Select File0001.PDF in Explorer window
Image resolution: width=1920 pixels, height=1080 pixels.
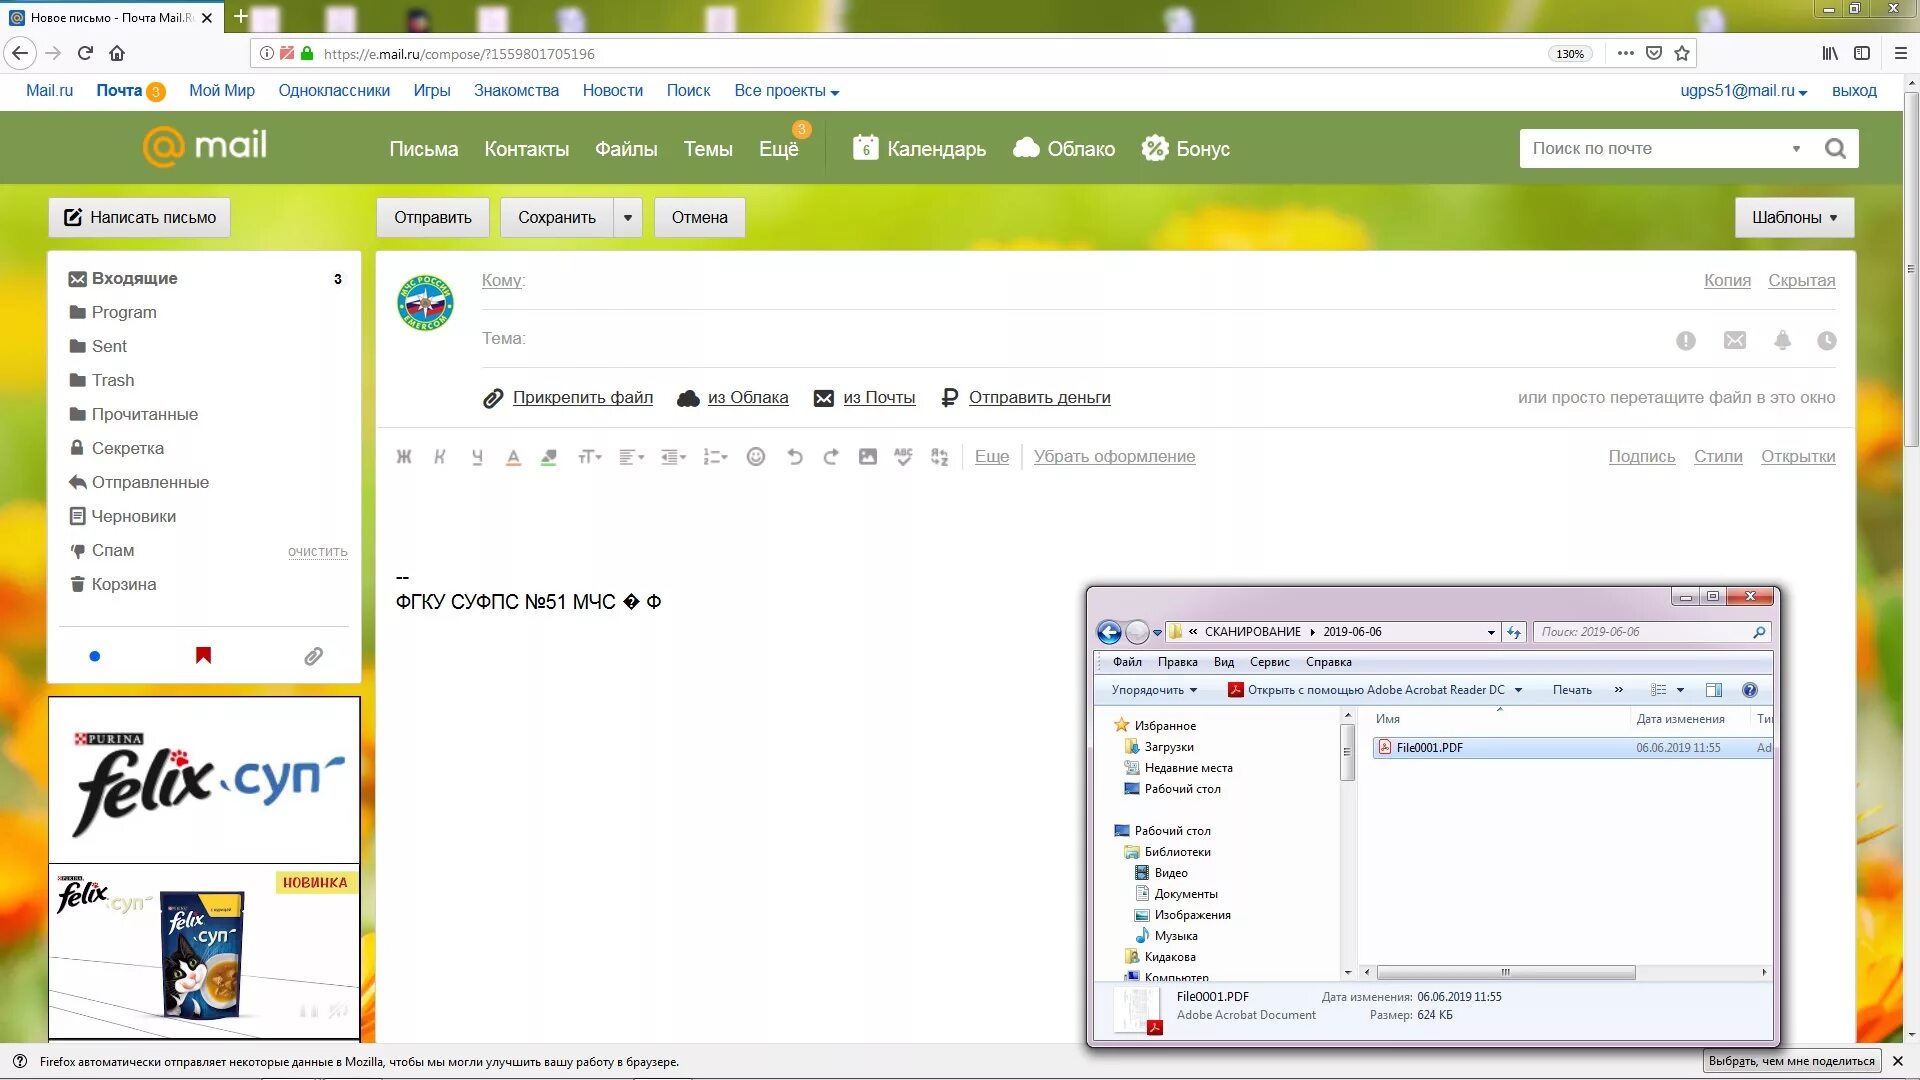(x=1429, y=748)
